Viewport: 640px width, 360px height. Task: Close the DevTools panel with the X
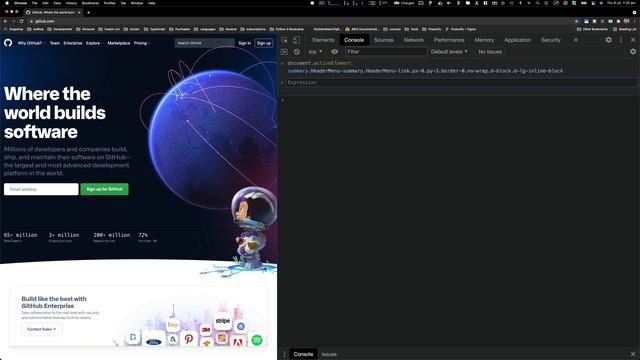[x=633, y=40]
